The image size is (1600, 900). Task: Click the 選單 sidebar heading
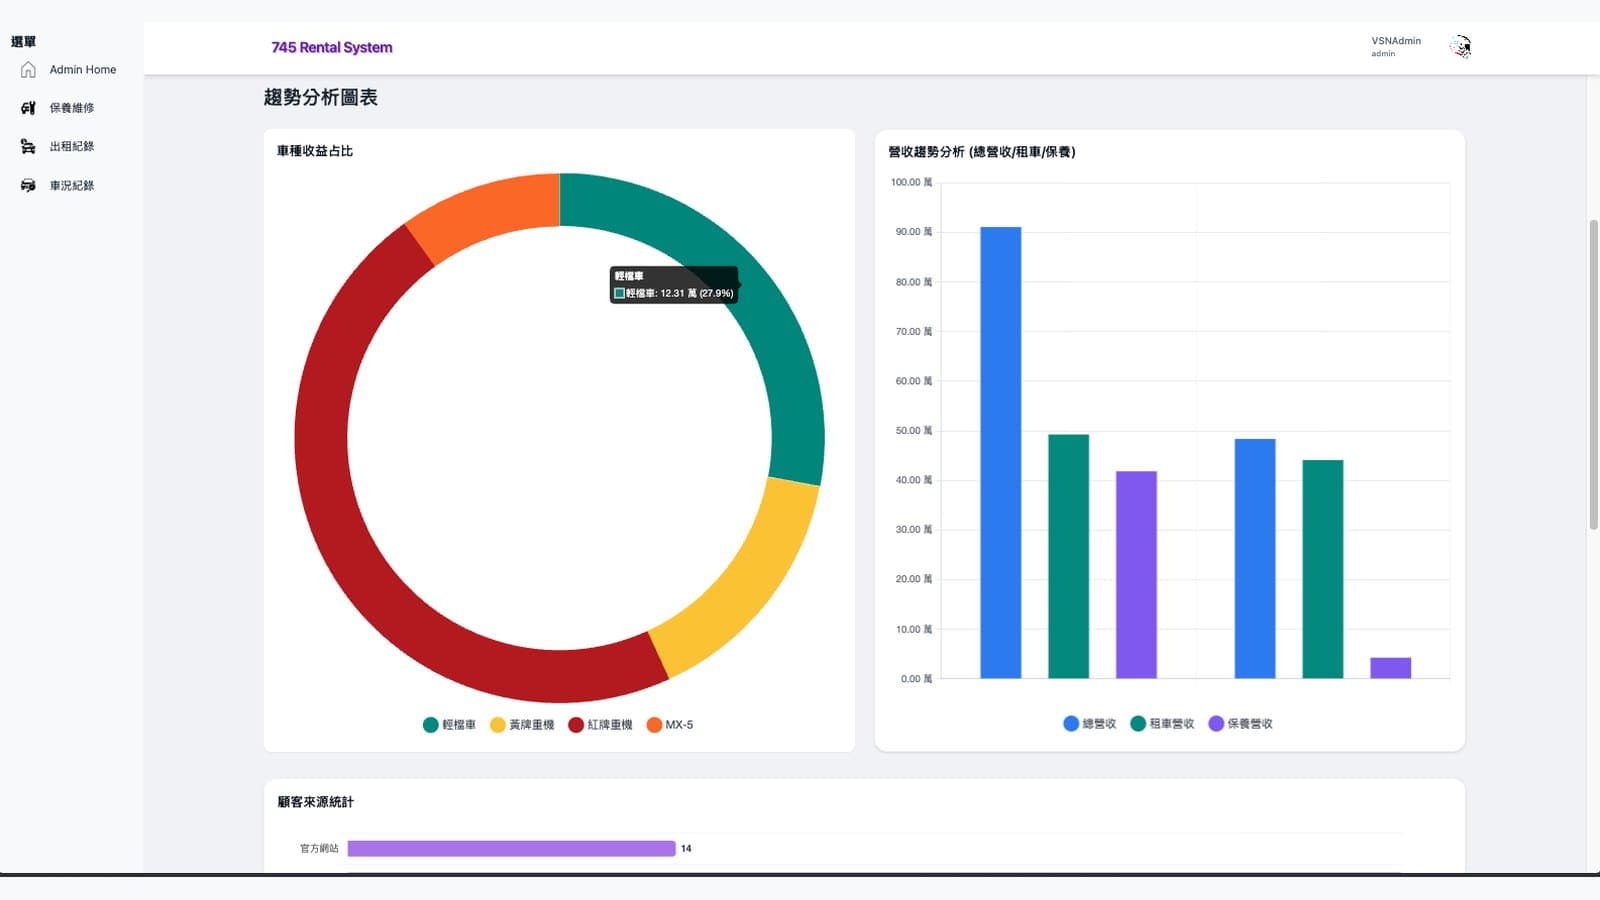(x=23, y=42)
